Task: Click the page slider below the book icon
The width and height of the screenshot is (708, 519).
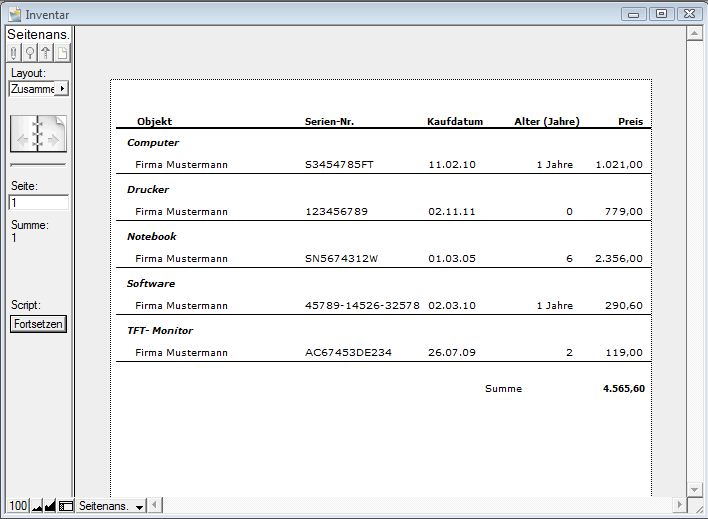Action: [37, 163]
